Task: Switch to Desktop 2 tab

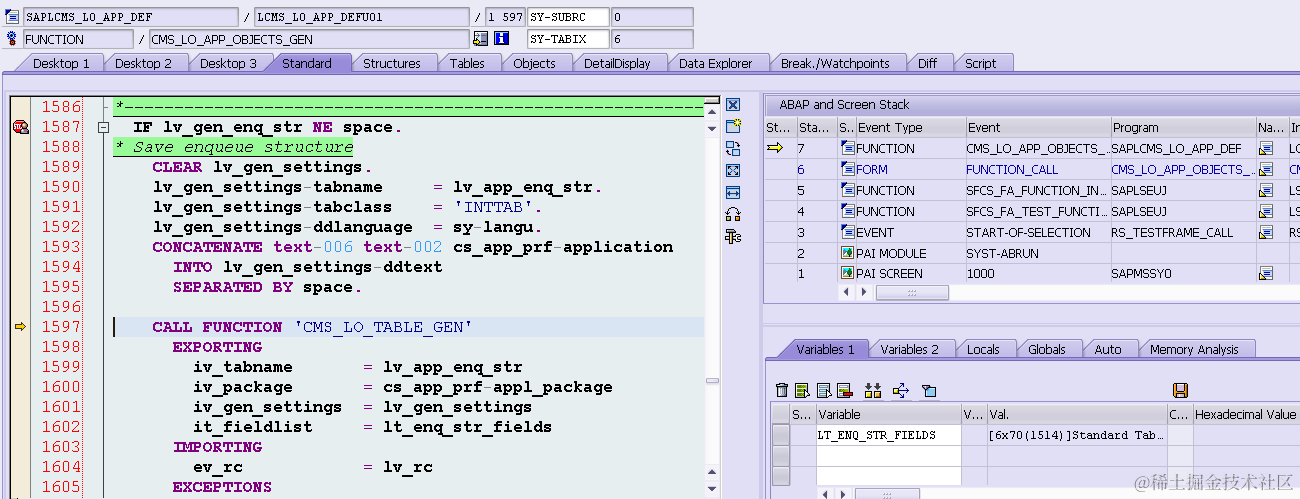Action: [x=143, y=63]
